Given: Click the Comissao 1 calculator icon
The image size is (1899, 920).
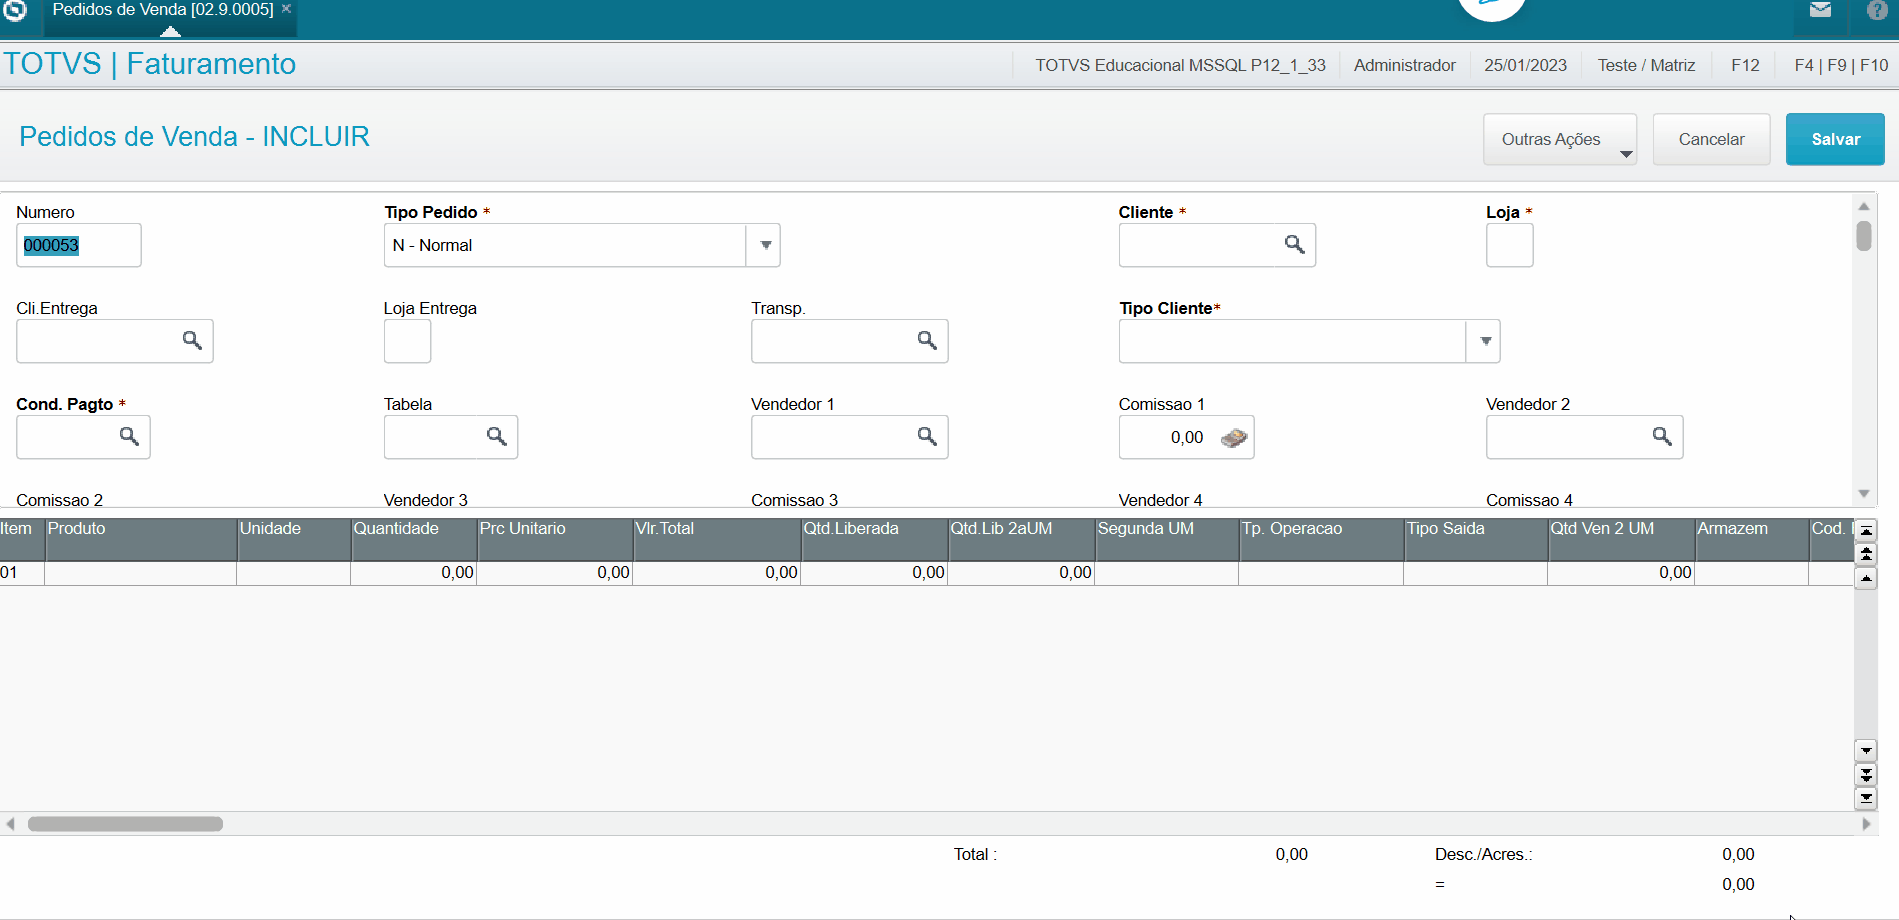Looking at the screenshot, I should click(x=1234, y=437).
